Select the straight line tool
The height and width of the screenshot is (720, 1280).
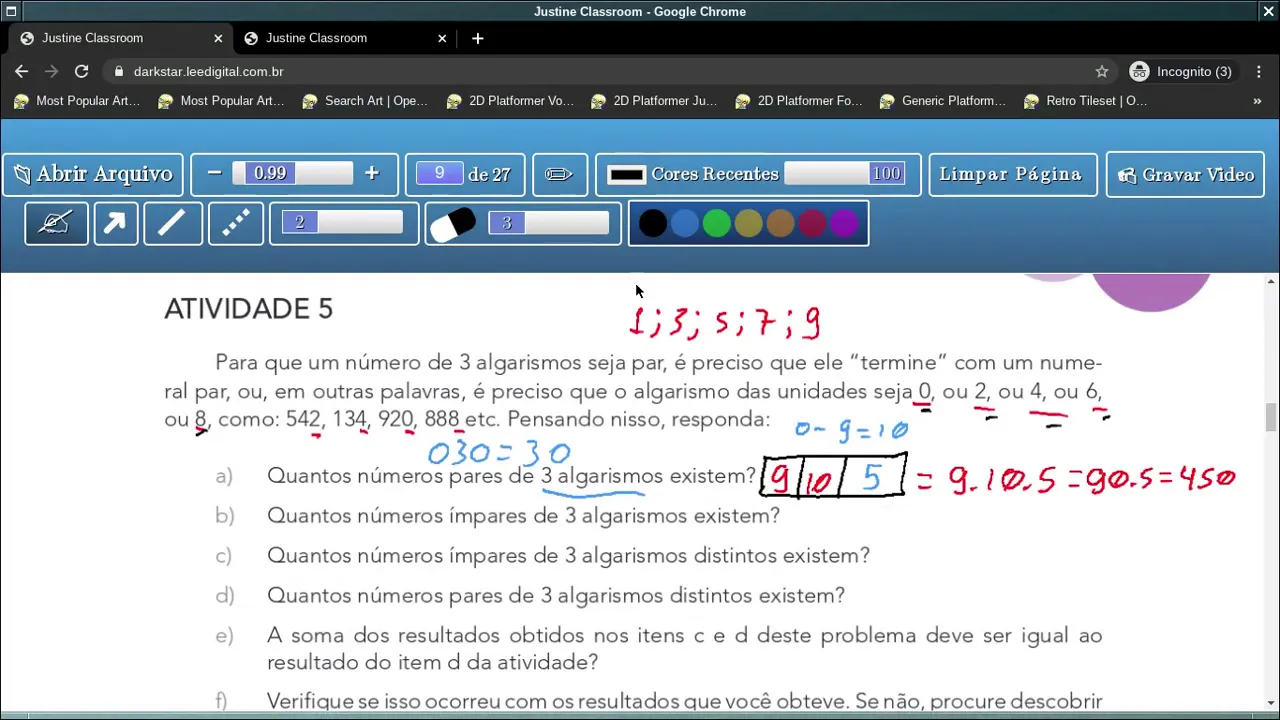pyautogui.click(x=172, y=224)
